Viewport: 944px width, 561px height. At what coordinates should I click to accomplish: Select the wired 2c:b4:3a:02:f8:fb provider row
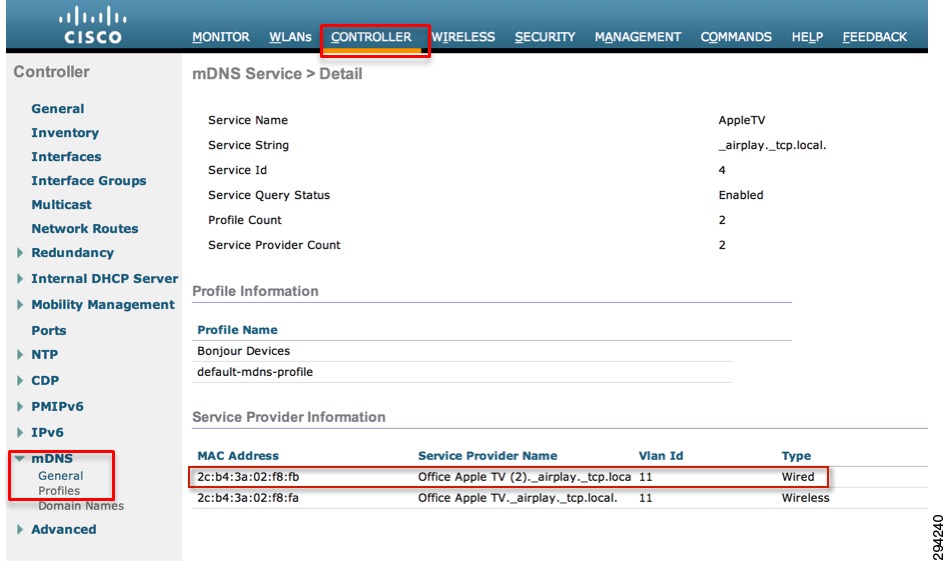[508, 477]
